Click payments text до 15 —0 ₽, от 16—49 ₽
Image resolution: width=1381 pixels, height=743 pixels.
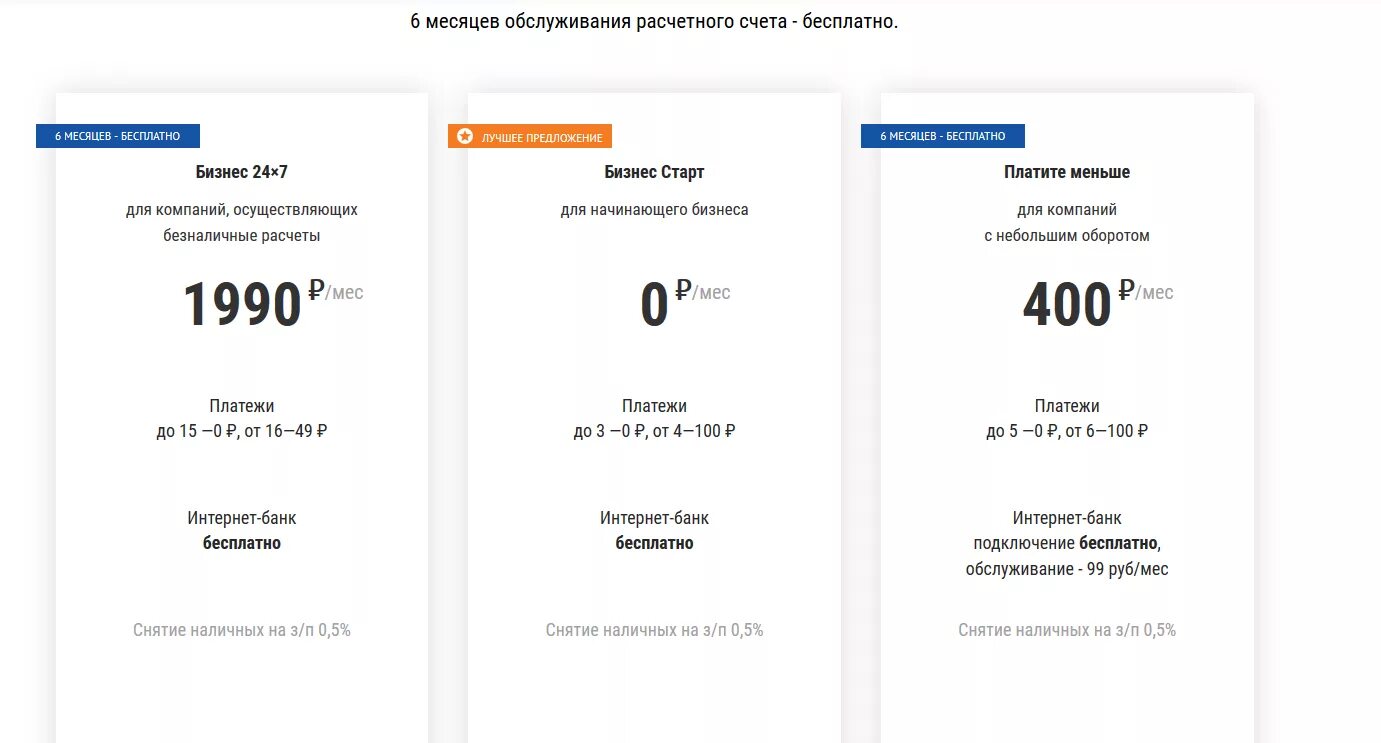click(242, 432)
